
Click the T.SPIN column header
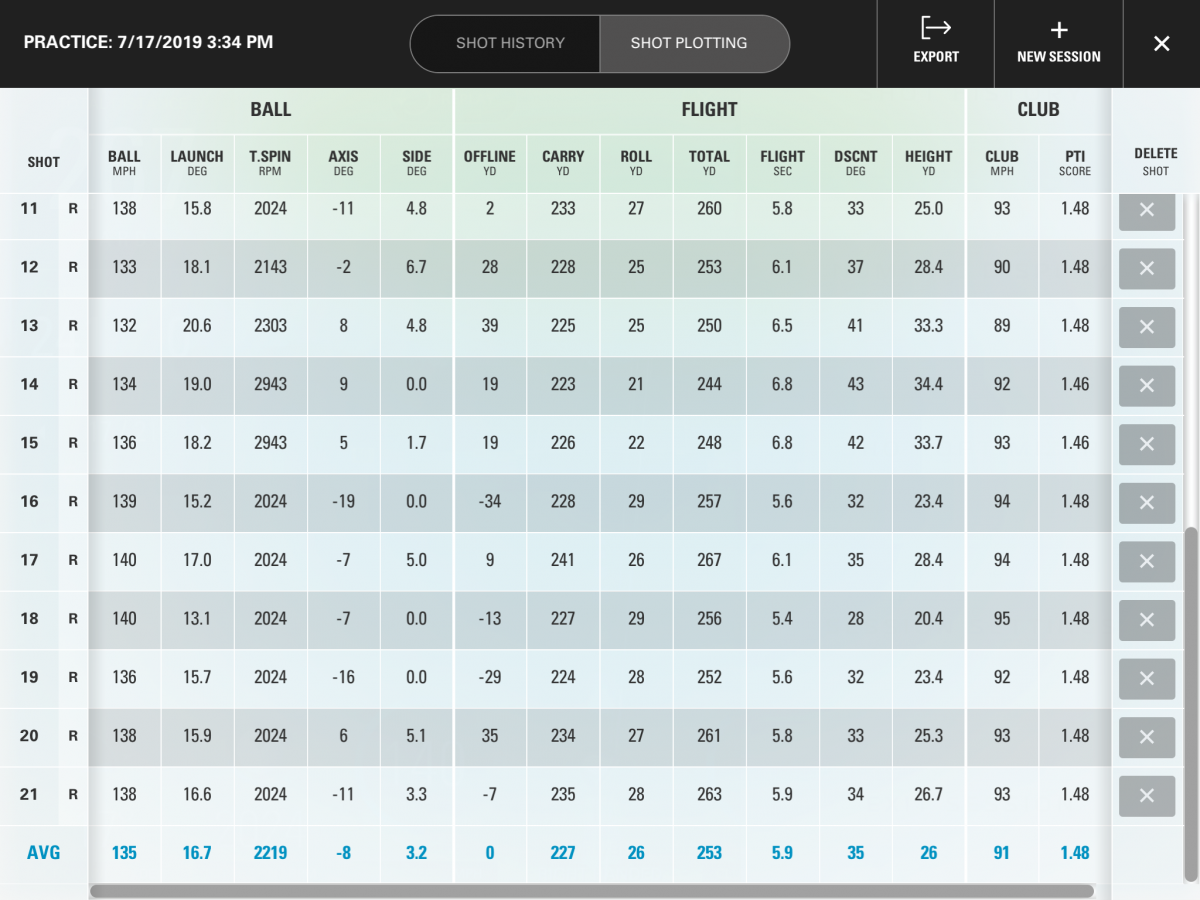(x=270, y=162)
